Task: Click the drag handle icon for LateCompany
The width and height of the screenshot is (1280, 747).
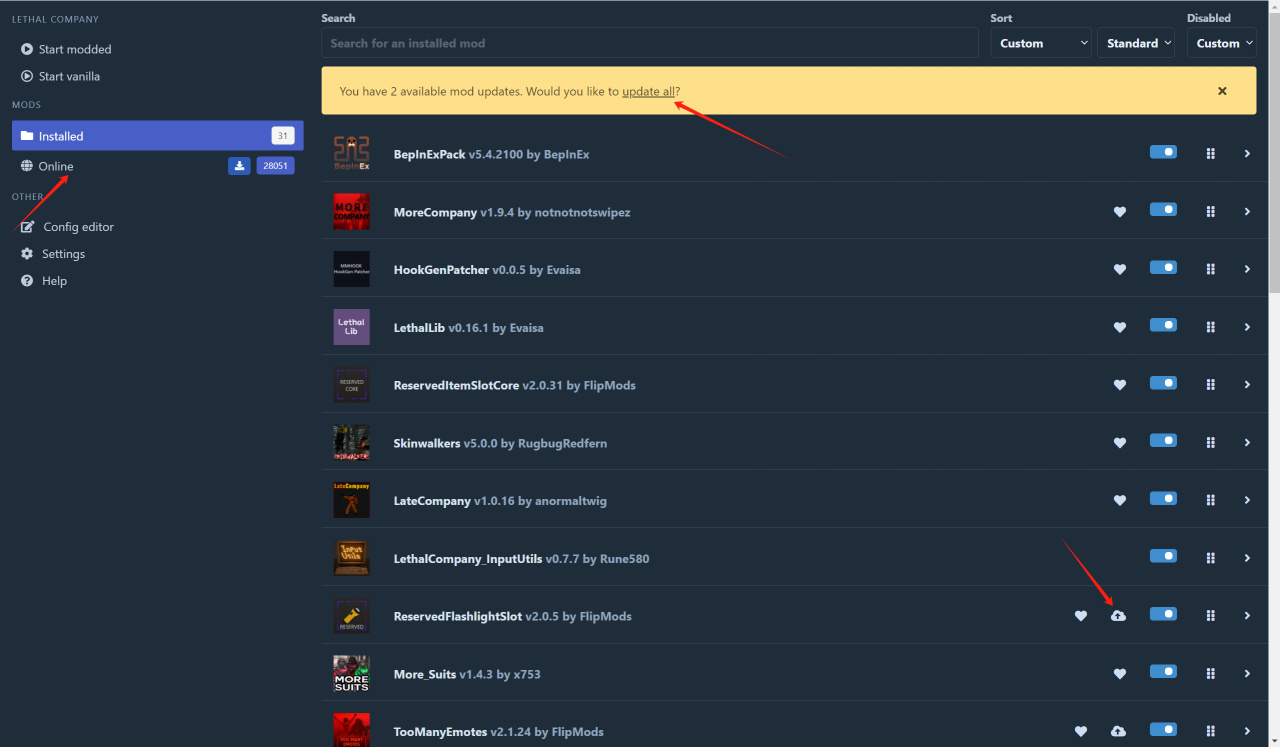Action: 1210,500
